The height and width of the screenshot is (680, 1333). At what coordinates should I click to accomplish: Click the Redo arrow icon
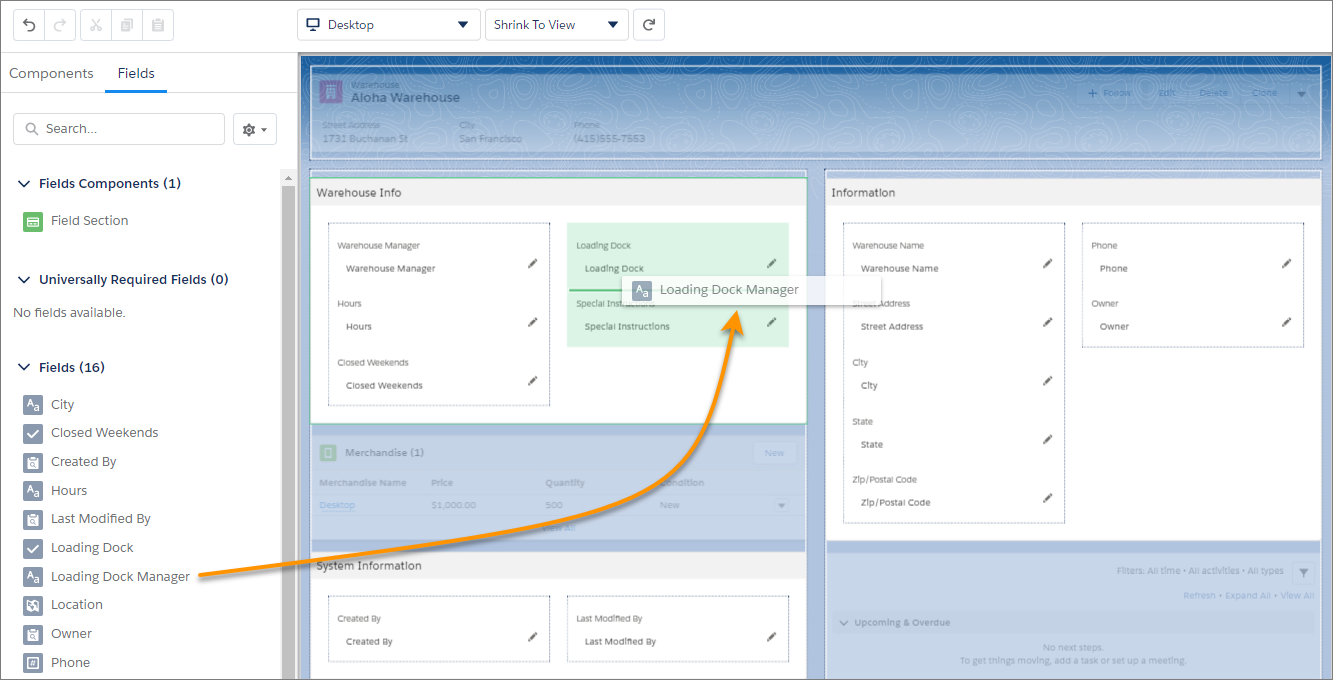coord(60,25)
